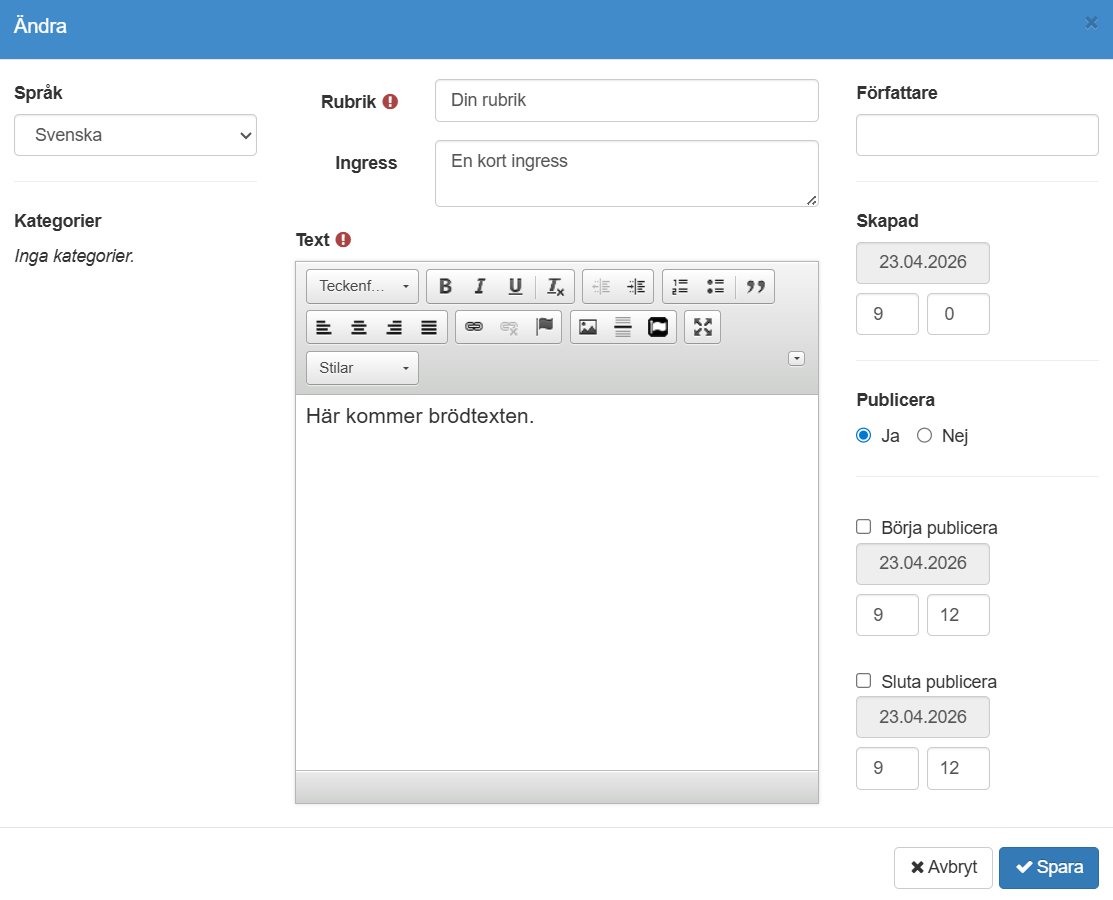Insert a block quote
This screenshot has height=900, width=1113.
(756, 287)
